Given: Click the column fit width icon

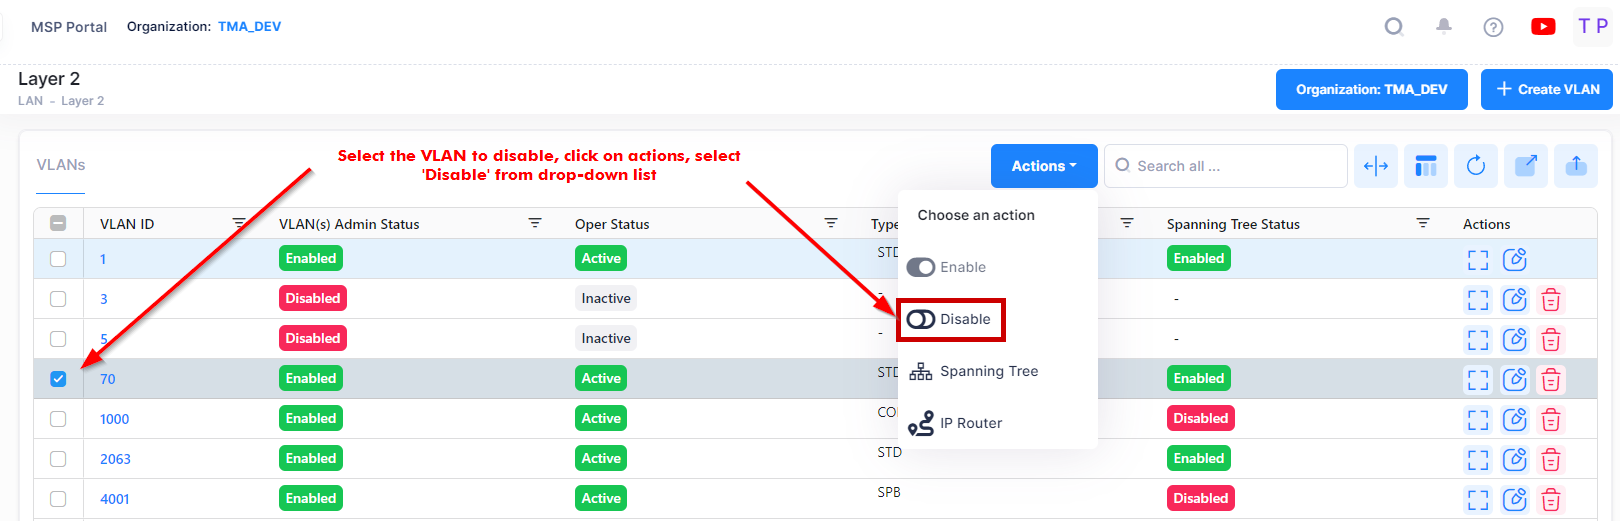Looking at the screenshot, I should point(1376,166).
